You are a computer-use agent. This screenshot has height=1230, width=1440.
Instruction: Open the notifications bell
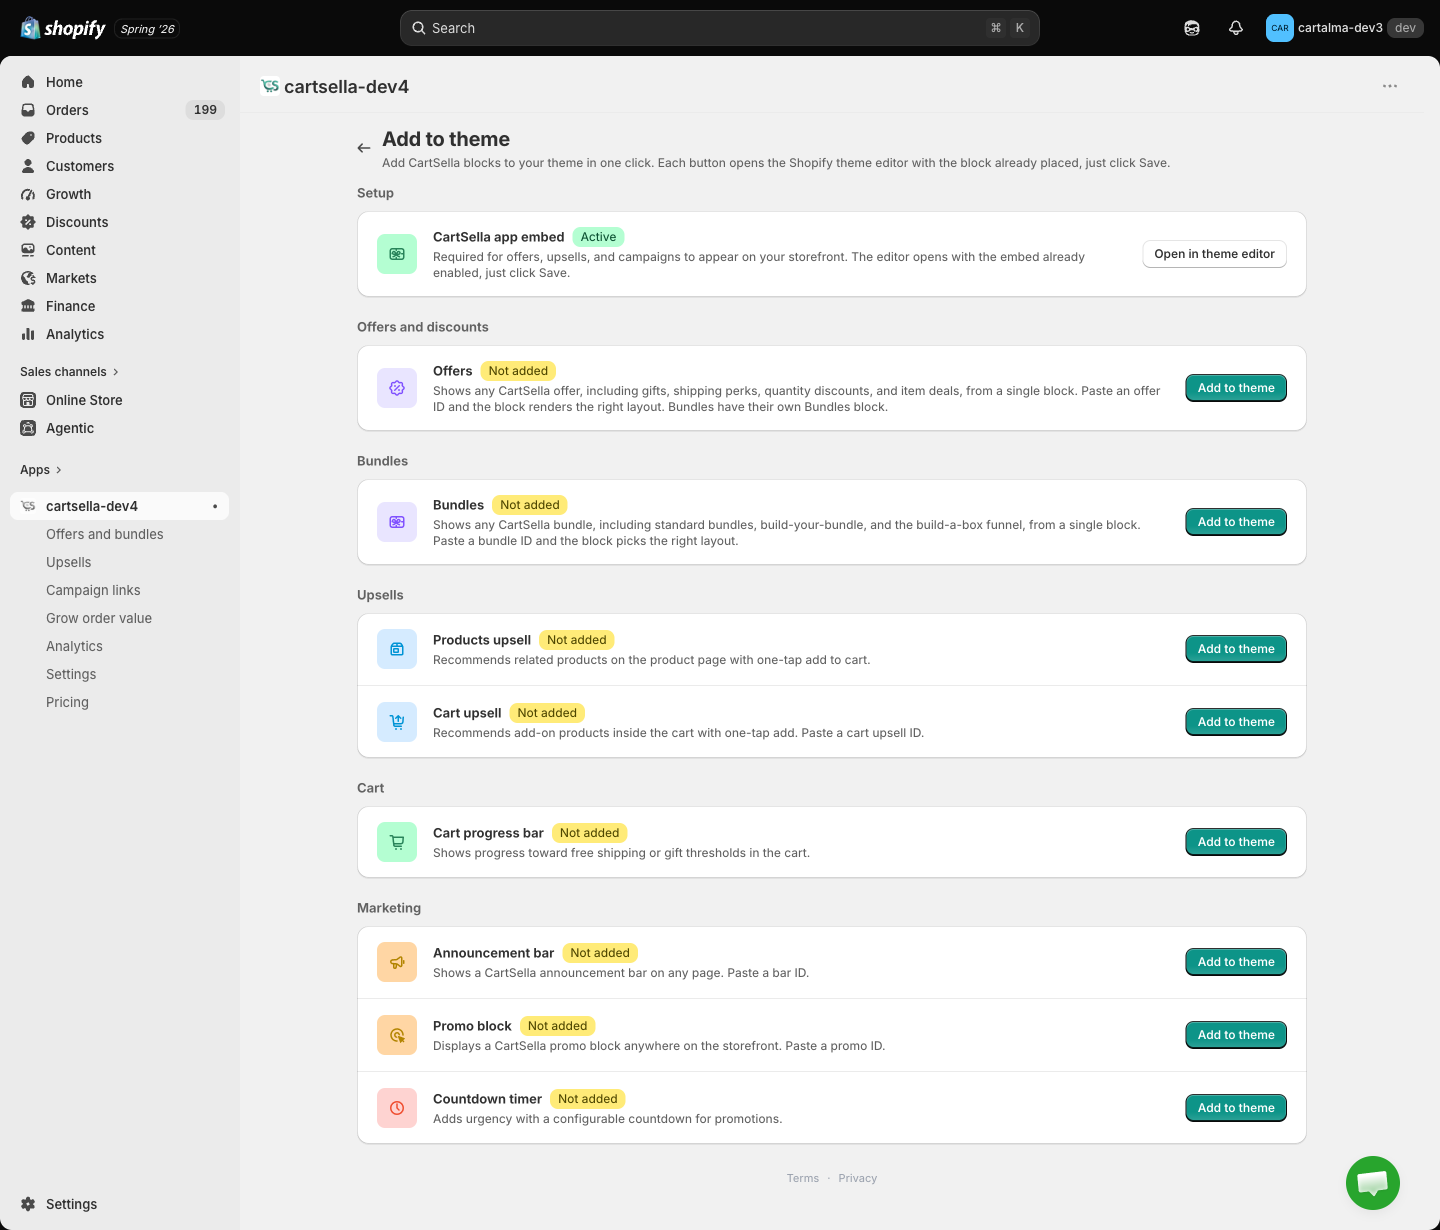click(x=1236, y=28)
